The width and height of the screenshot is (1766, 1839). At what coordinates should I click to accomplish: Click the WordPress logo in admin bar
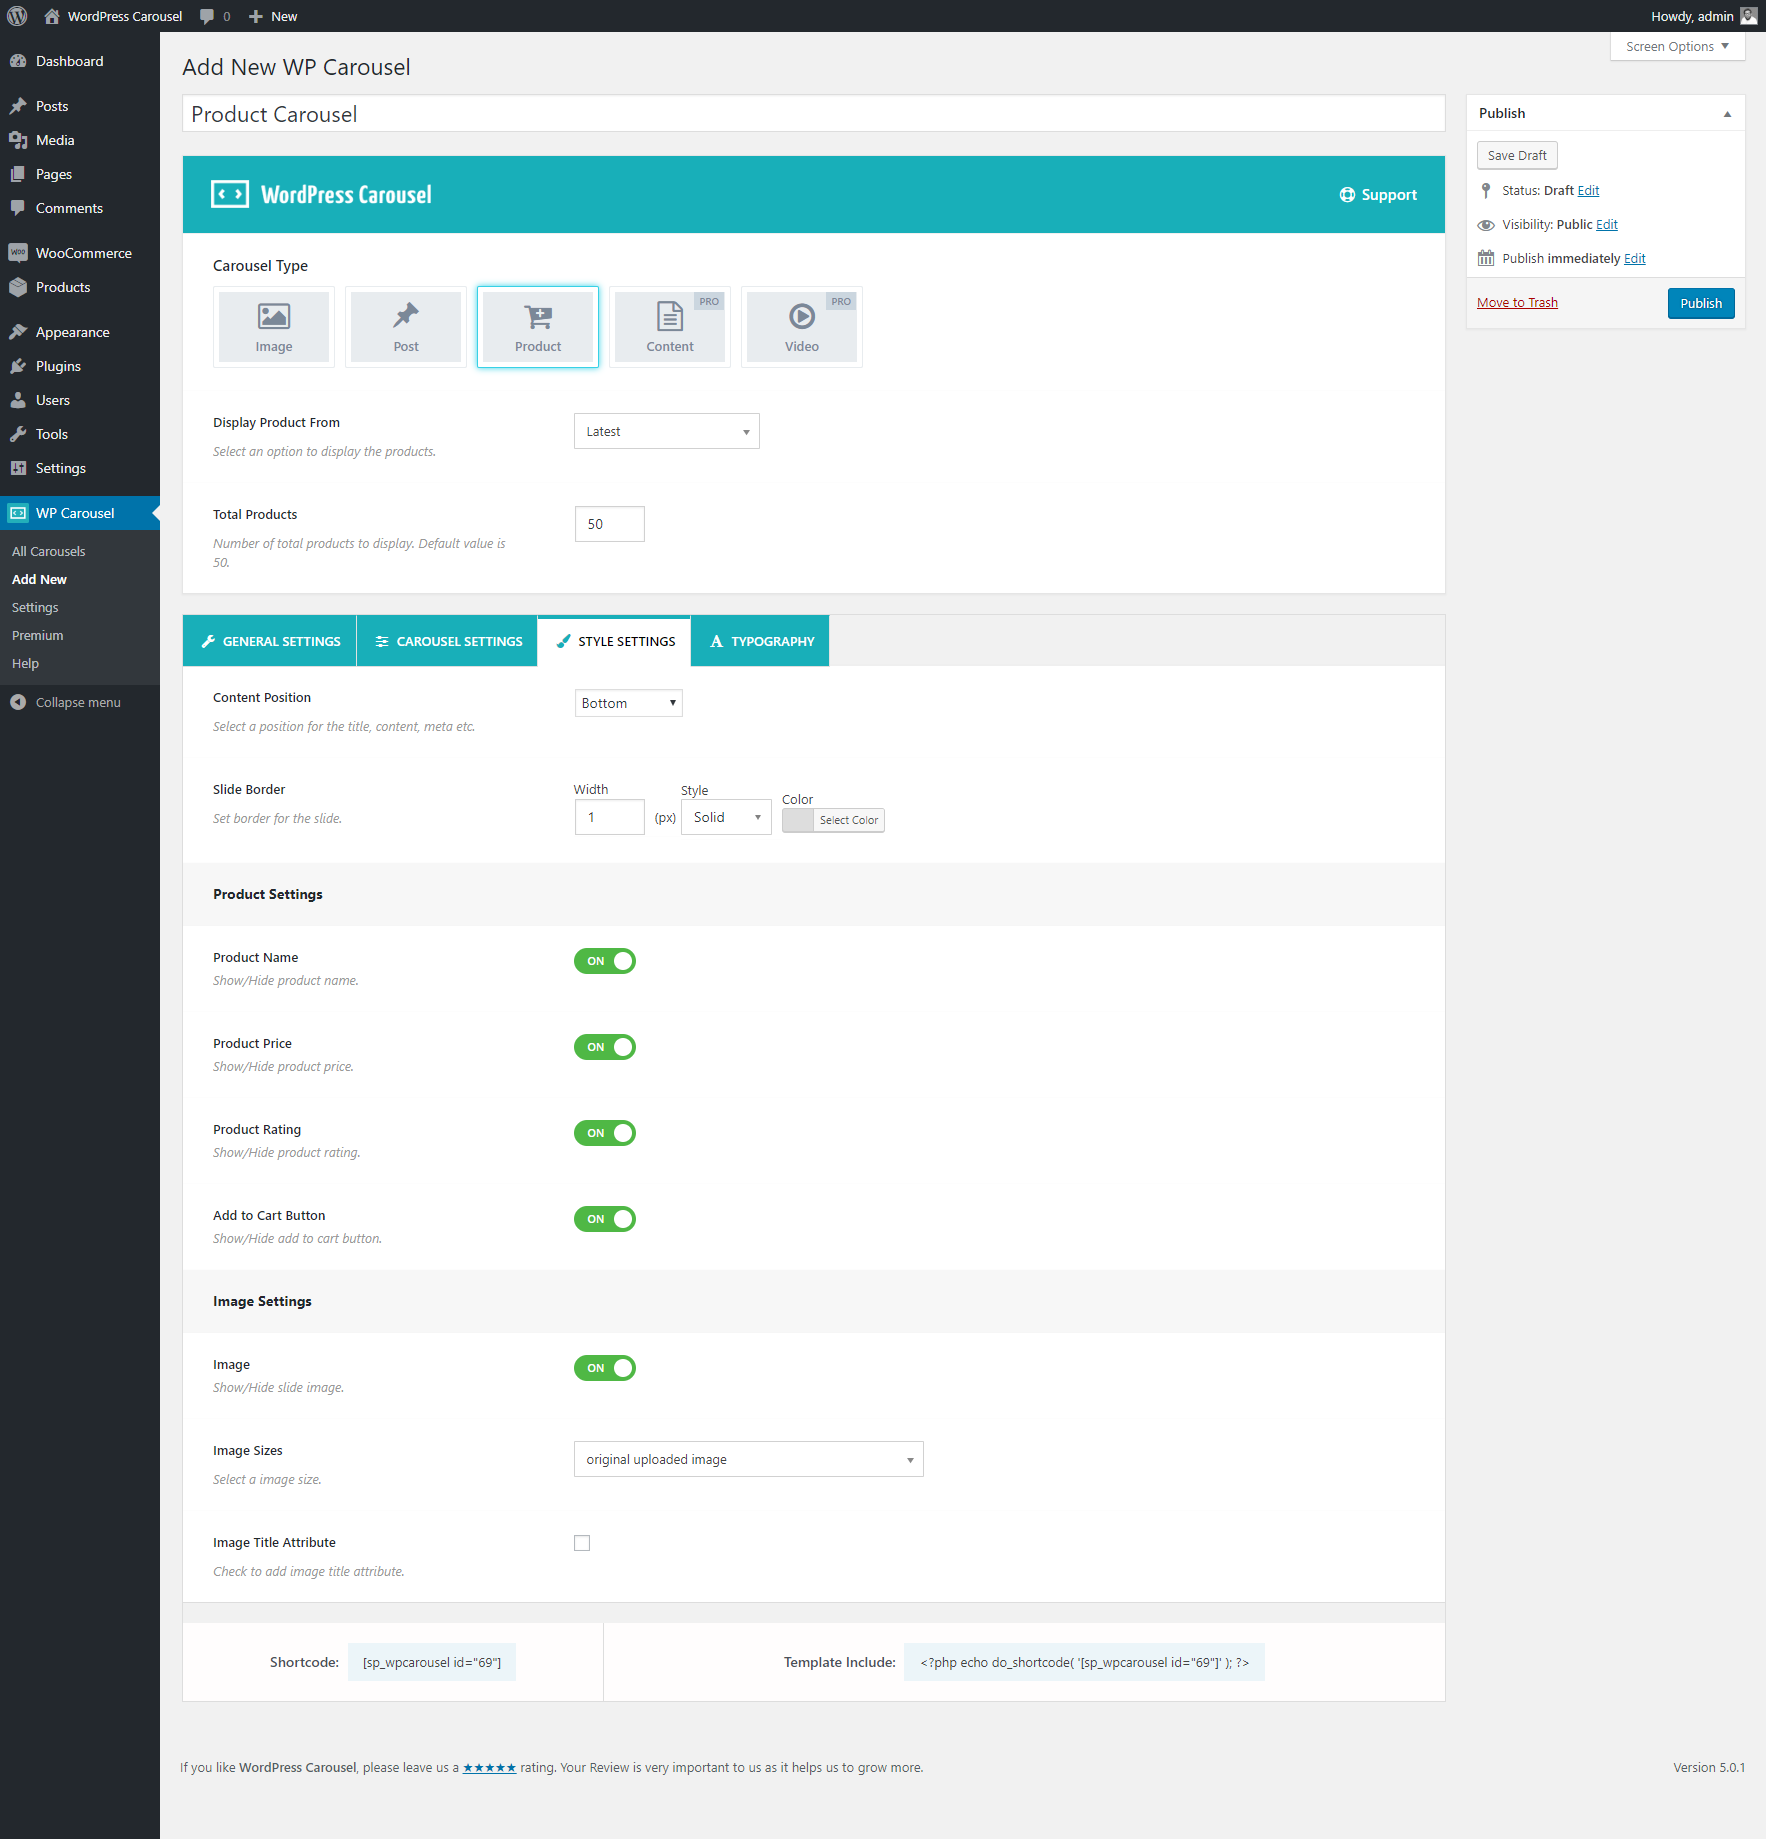click(x=17, y=16)
